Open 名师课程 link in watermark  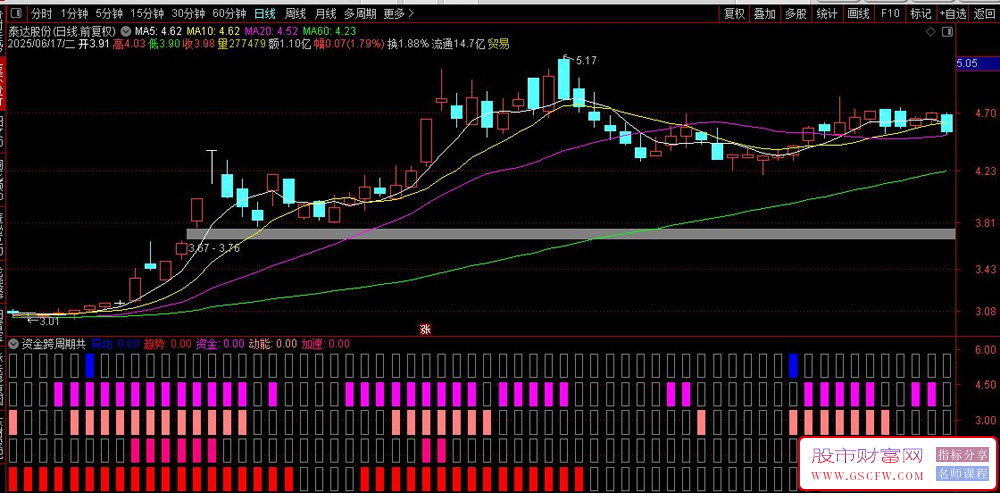(x=962, y=474)
